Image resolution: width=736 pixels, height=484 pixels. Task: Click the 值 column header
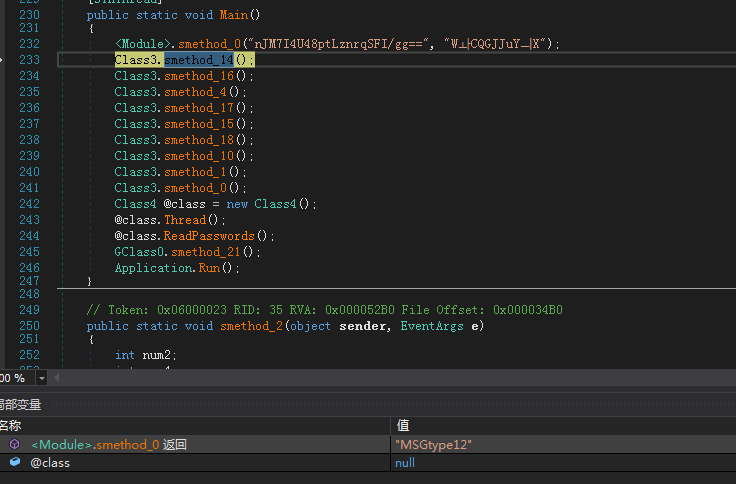(403, 426)
